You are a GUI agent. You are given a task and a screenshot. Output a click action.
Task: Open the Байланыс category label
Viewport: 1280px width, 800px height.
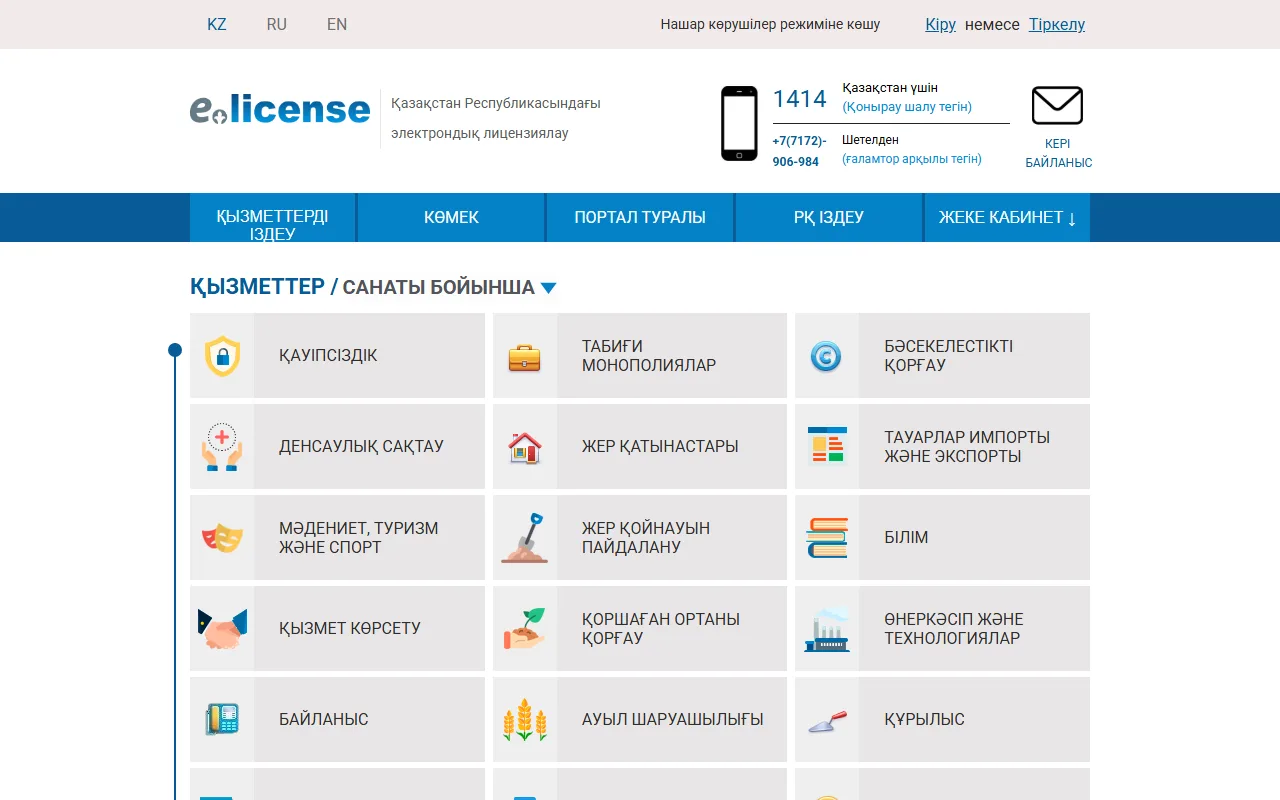click(324, 719)
